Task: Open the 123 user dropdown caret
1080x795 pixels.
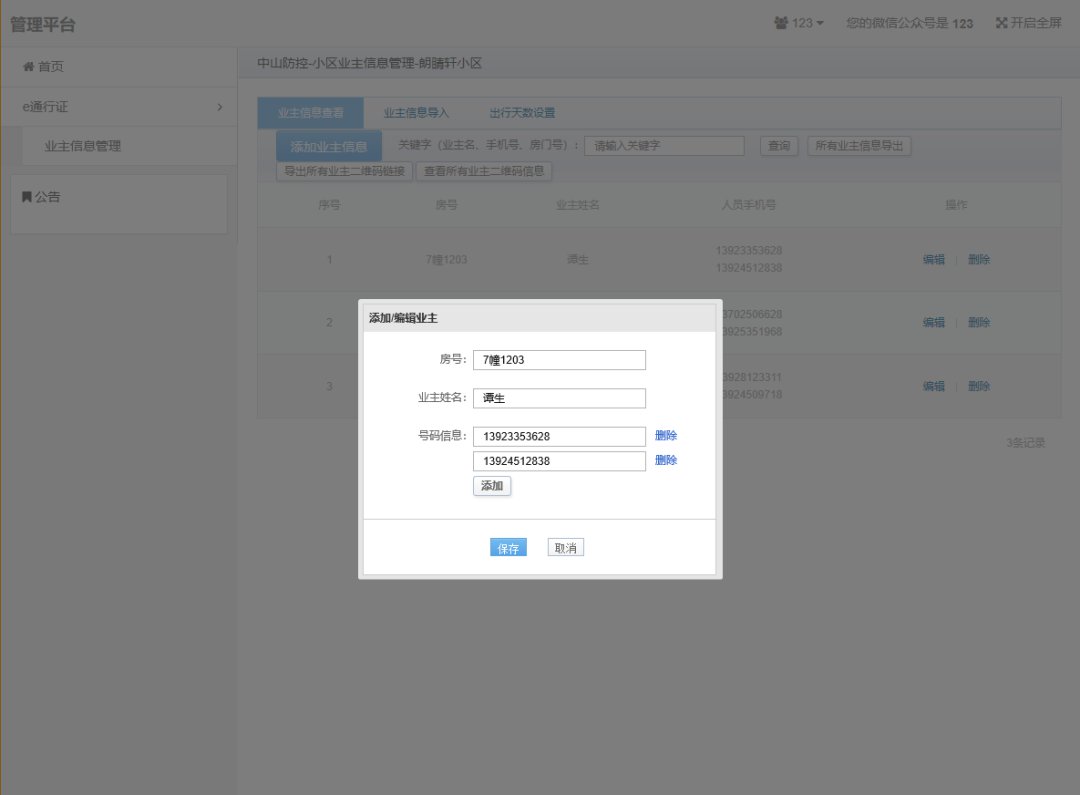Action: click(820, 23)
